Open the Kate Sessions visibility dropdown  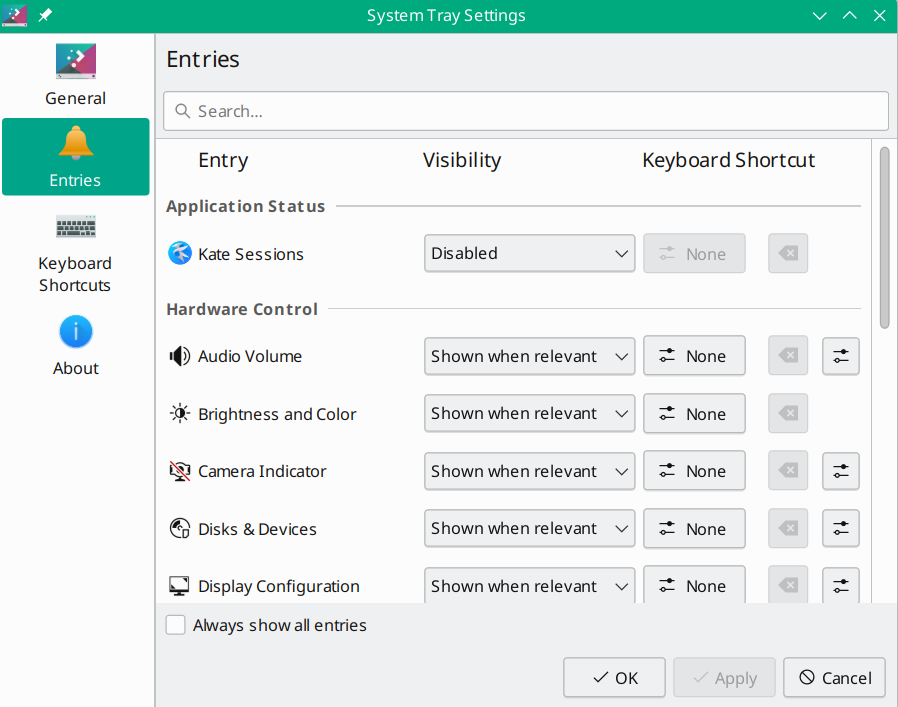pos(529,253)
